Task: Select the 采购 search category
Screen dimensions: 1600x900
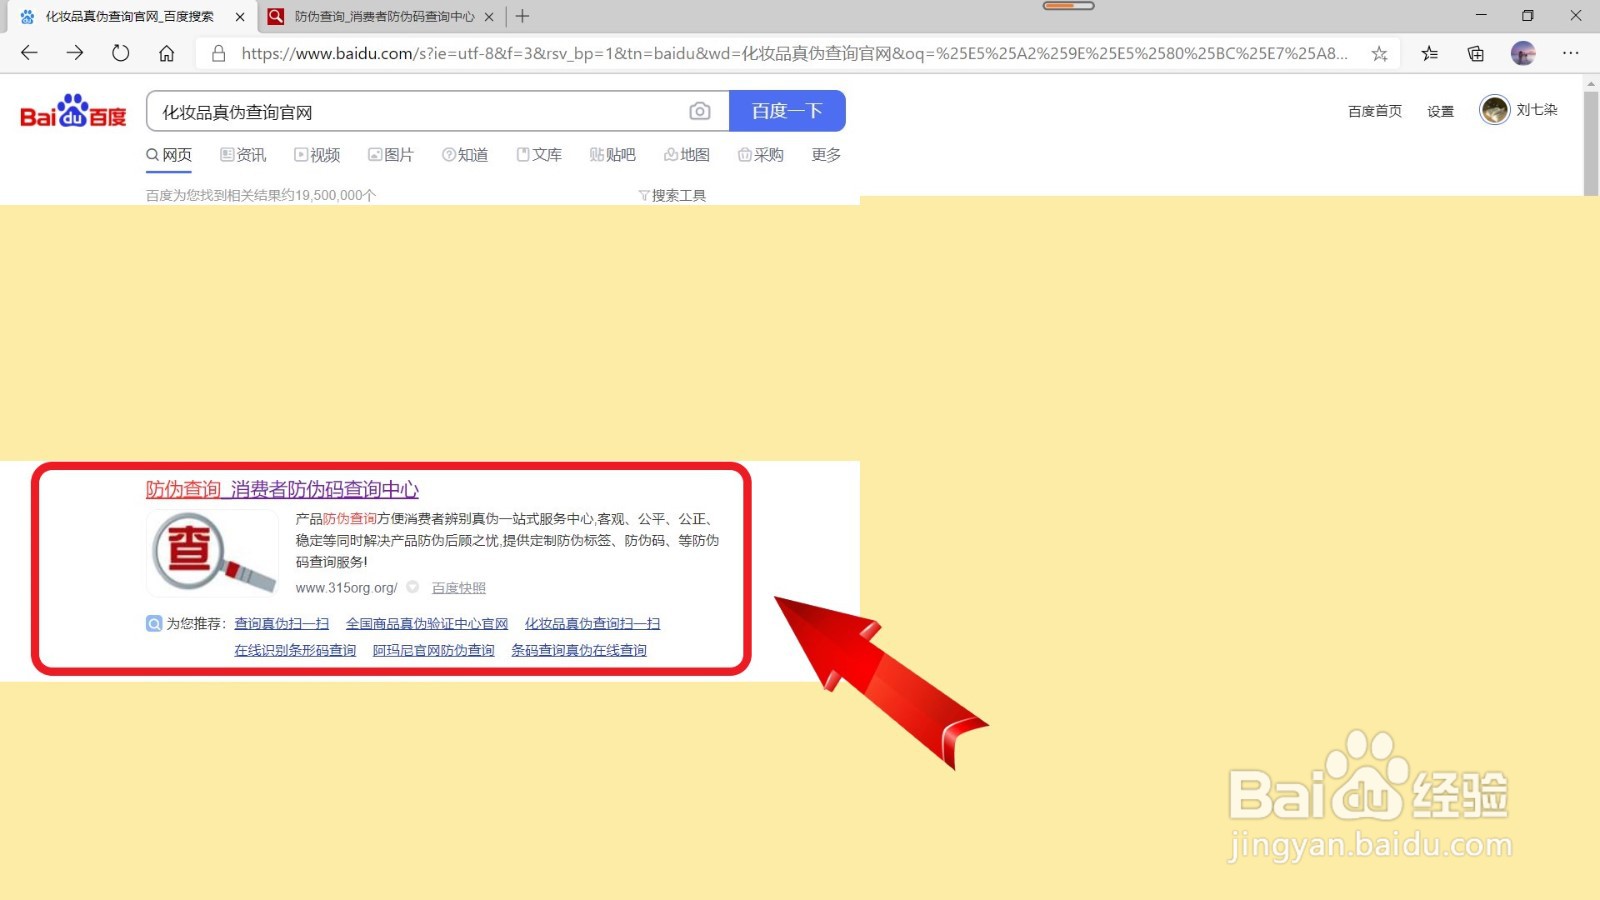Action: coord(761,155)
